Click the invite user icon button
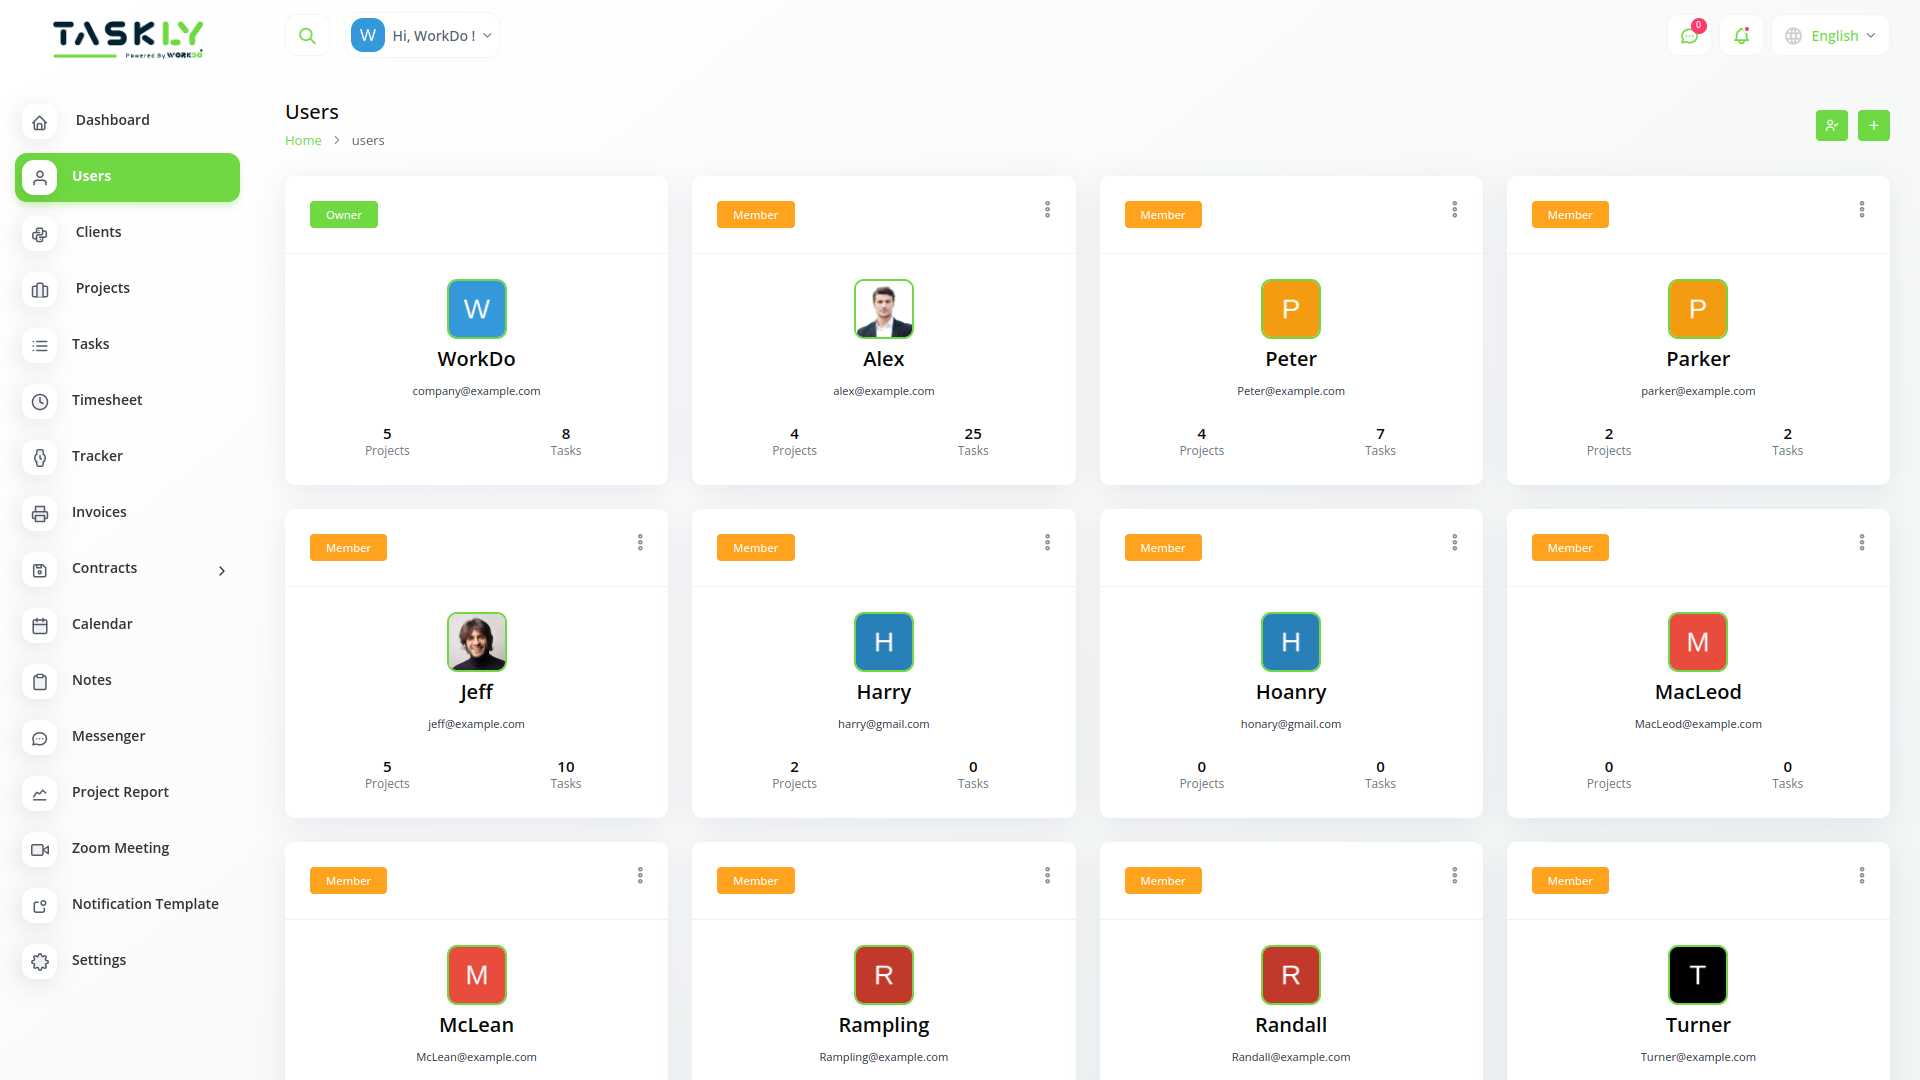This screenshot has width=1920, height=1080. pos(1831,125)
